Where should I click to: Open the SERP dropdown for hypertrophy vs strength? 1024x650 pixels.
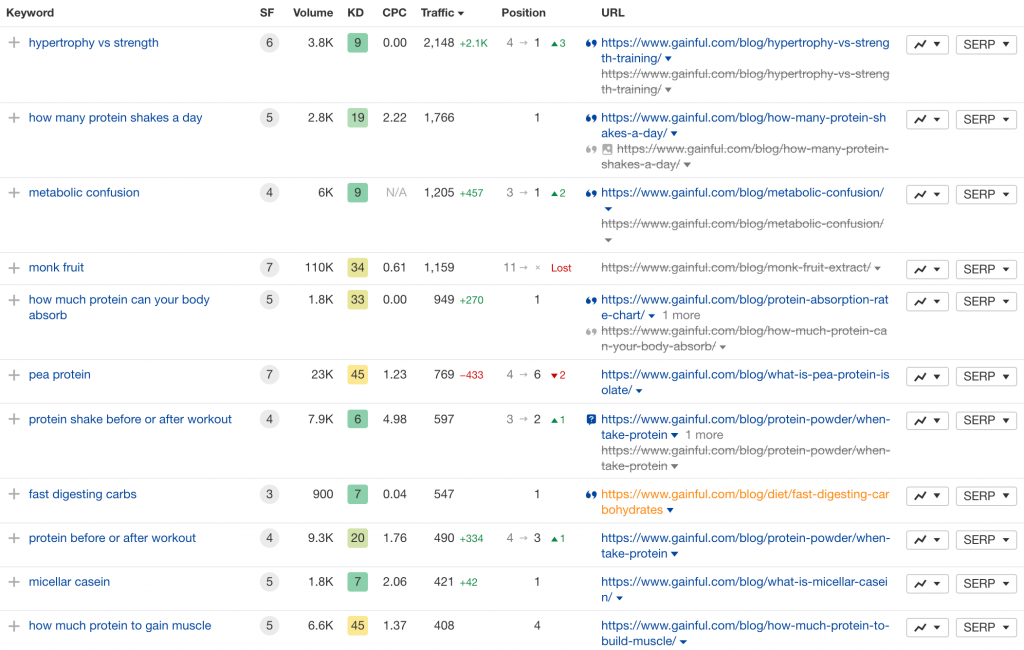click(986, 44)
